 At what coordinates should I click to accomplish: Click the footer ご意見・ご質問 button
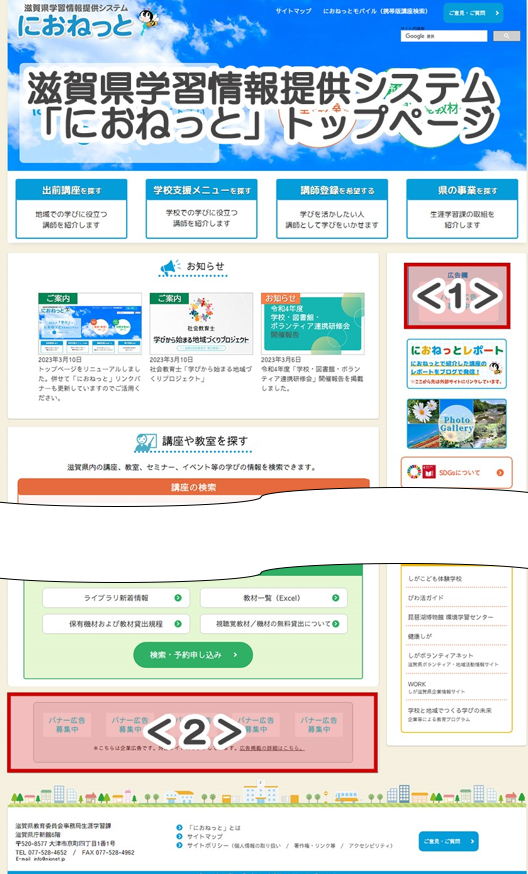[x=448, y=841]
